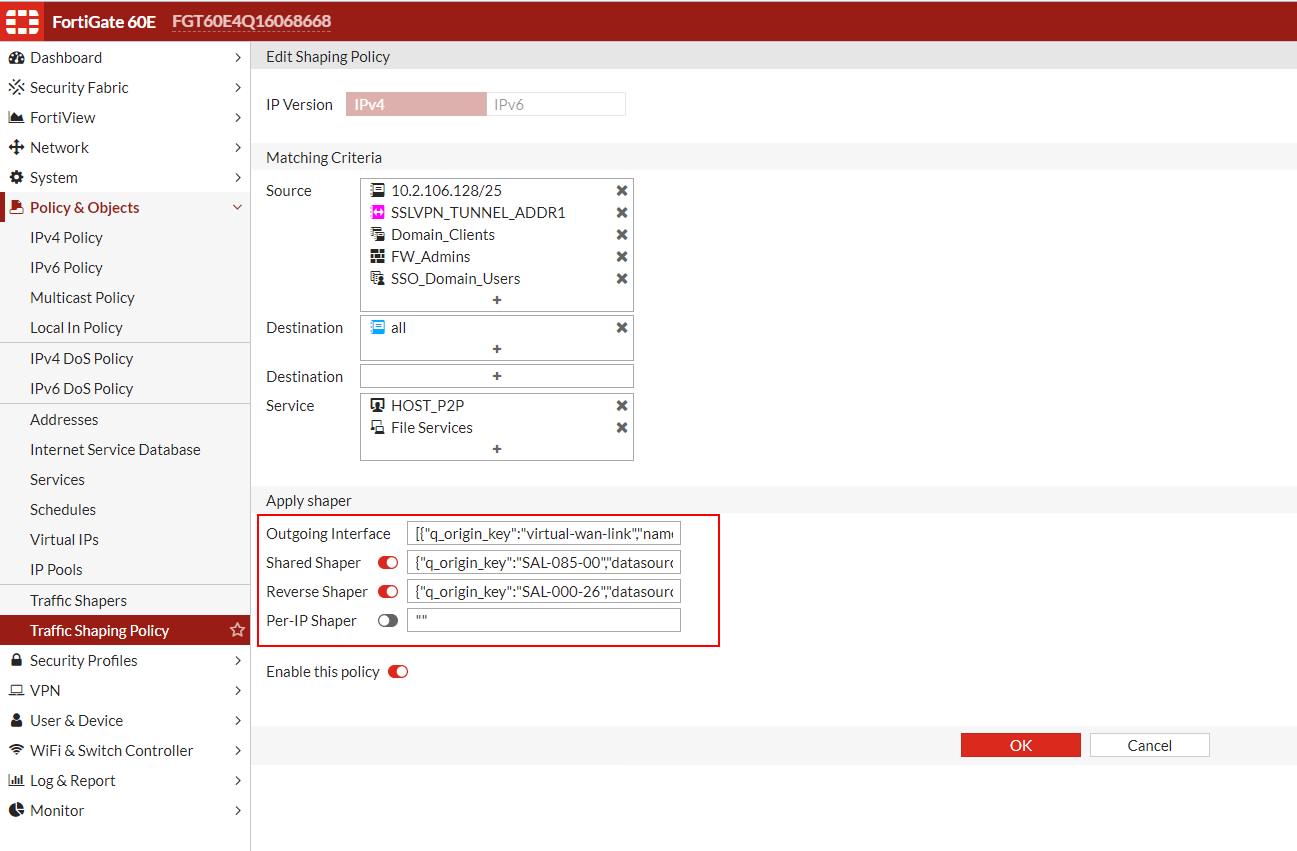Remove File Services from Service
1297x851 pixels.
622,428
